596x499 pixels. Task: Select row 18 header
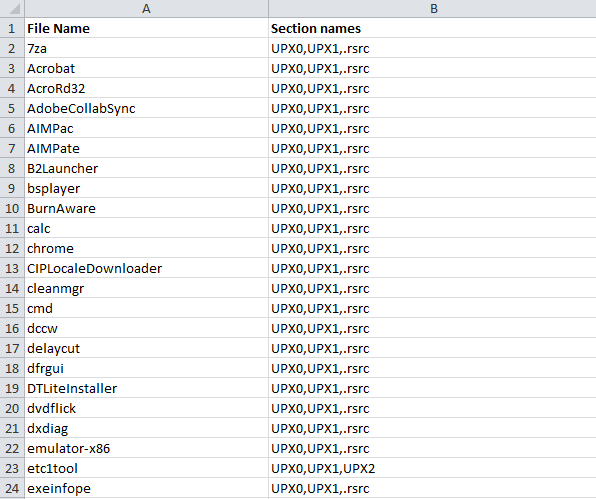[x=12, y=368]
